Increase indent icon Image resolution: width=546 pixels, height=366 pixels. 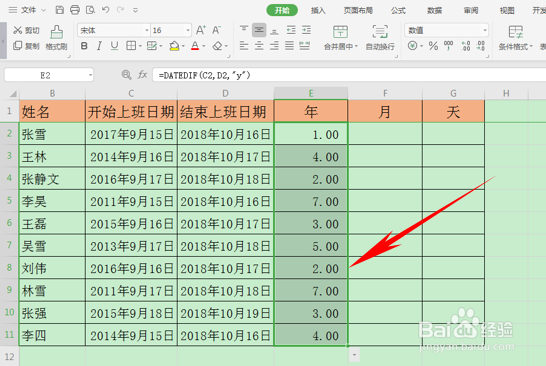306,30
